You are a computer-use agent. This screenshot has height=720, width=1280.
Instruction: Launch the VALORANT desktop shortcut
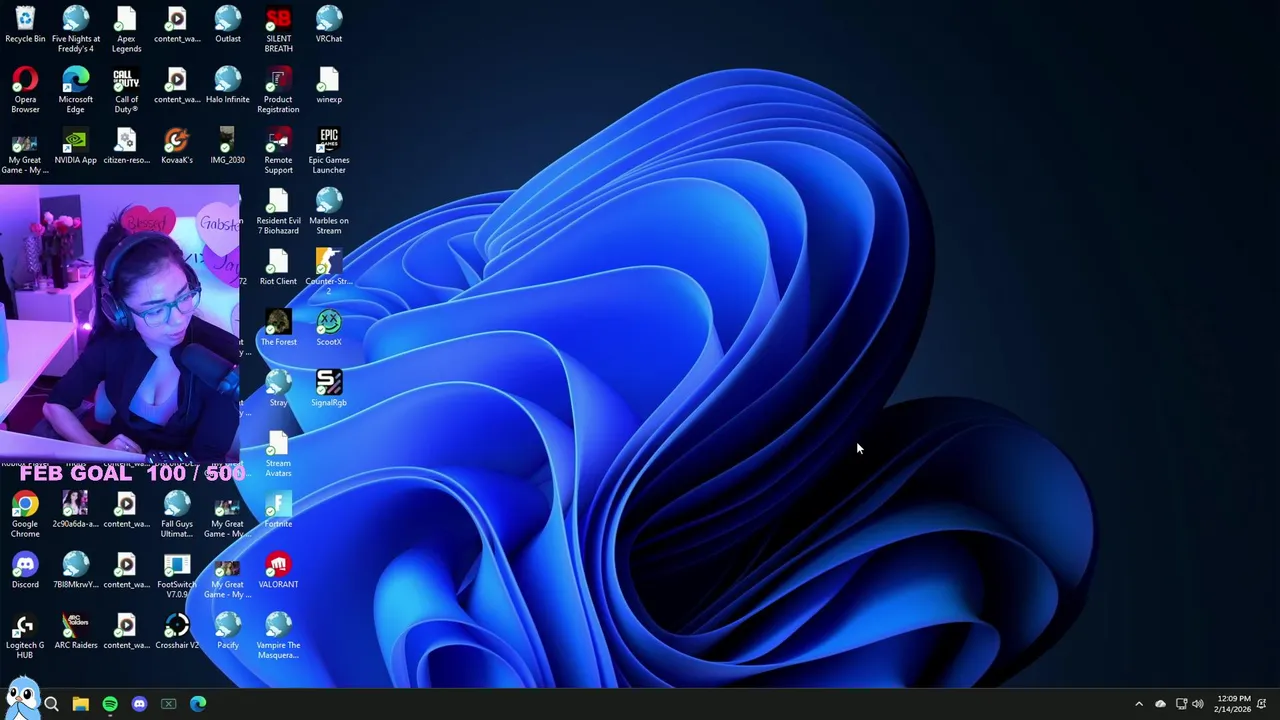pyautogui.click(x=278, y=571)
